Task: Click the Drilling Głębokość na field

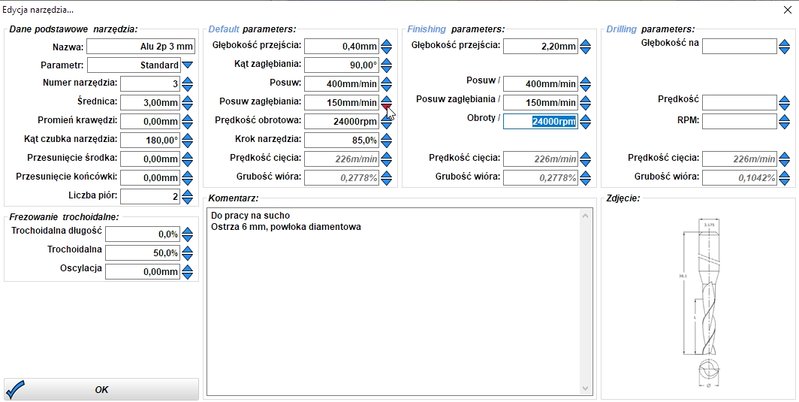Action: click(x=739, y=46)
